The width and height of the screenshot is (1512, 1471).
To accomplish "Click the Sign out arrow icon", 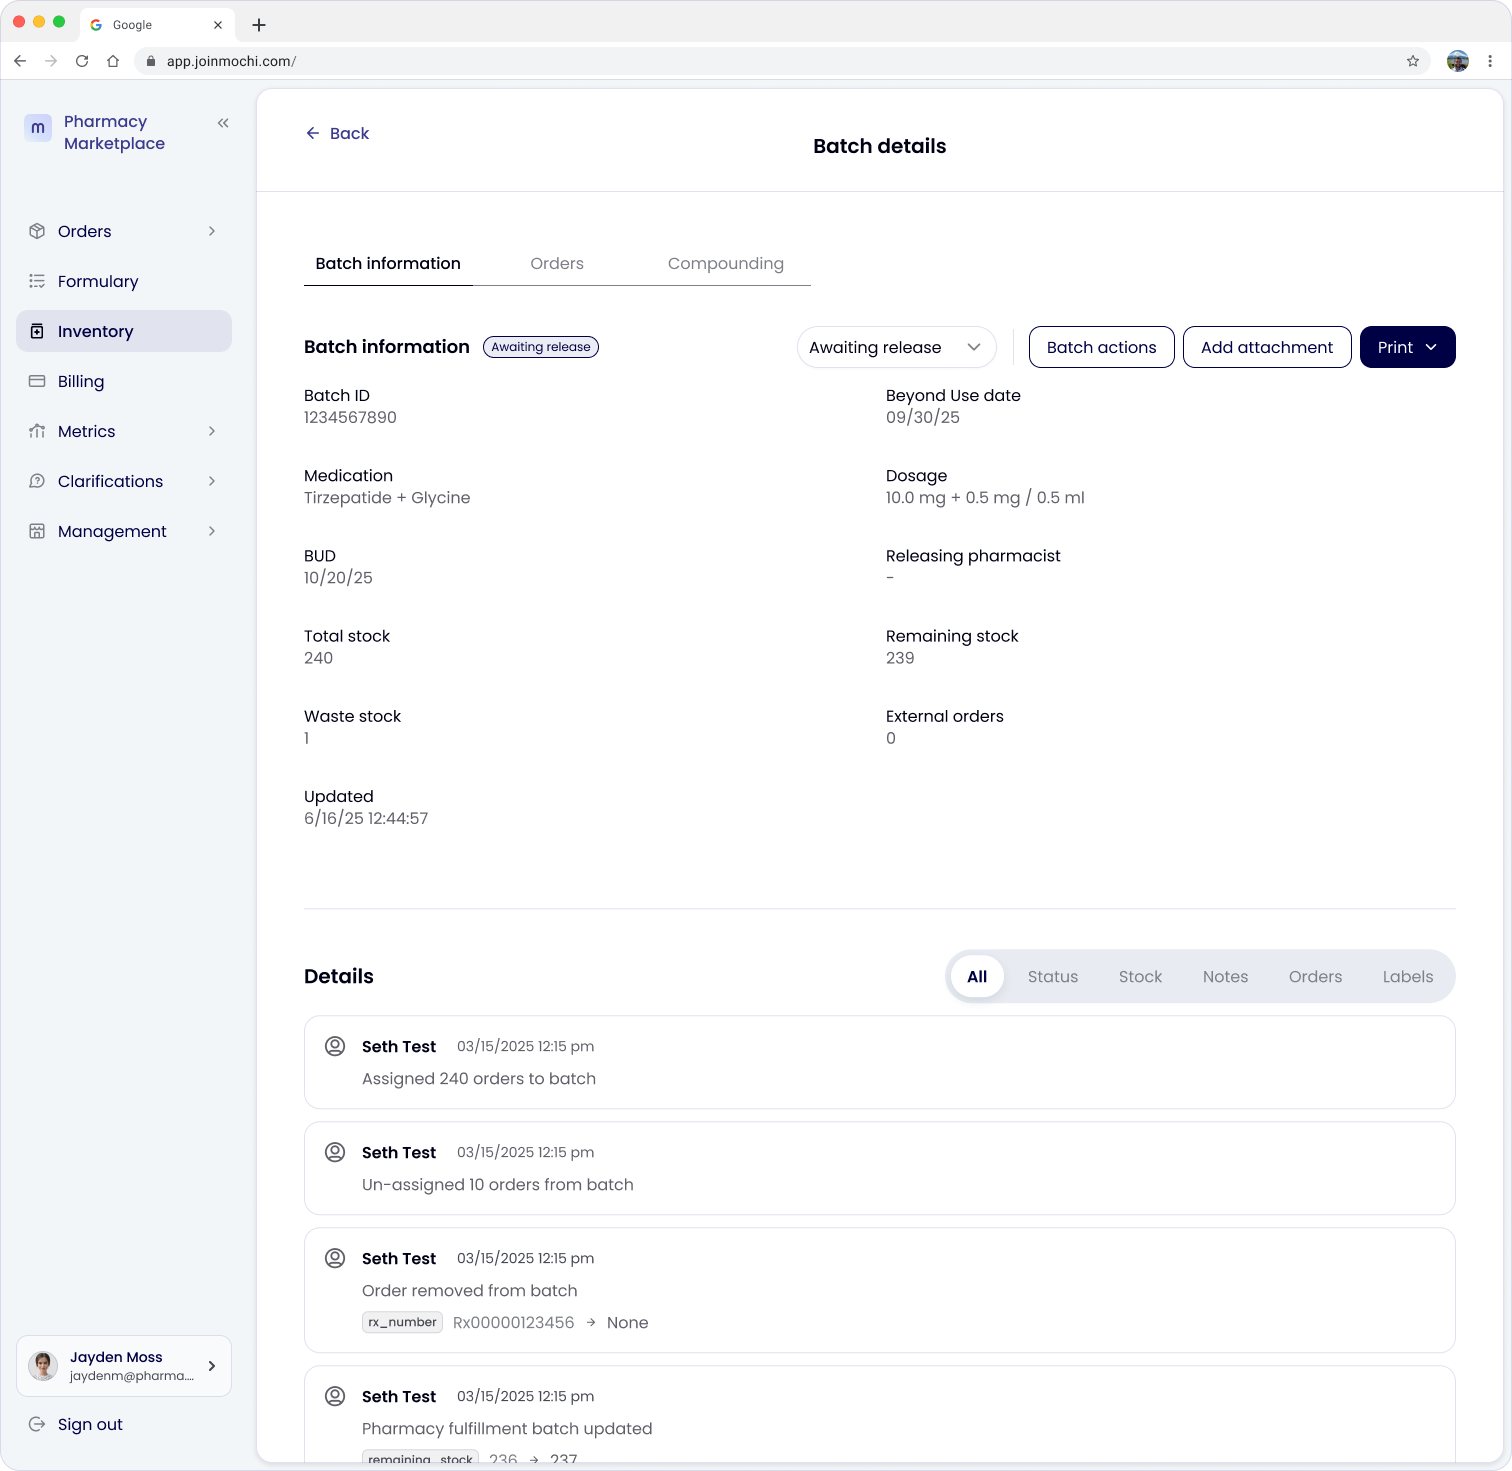I will (x=37, y=1424).
